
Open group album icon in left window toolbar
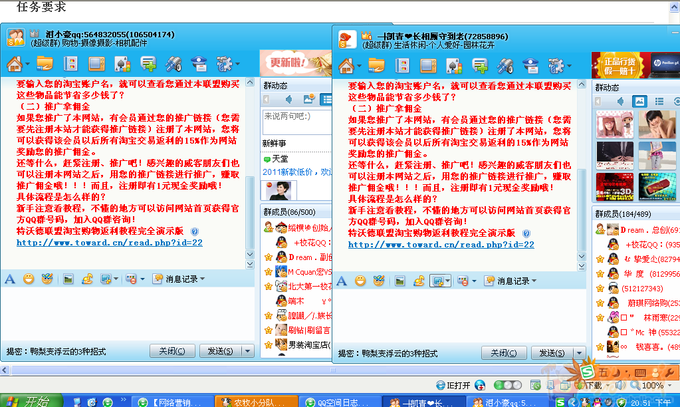pos(70,64)
